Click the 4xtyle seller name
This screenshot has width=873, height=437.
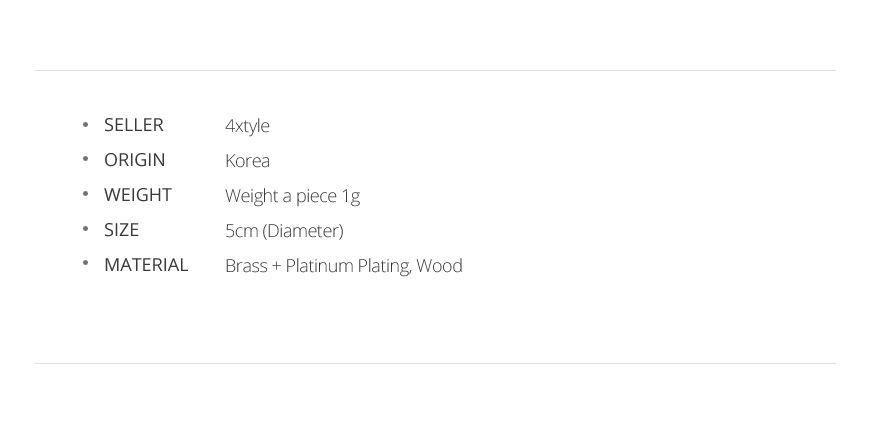[x=247, y=126]
